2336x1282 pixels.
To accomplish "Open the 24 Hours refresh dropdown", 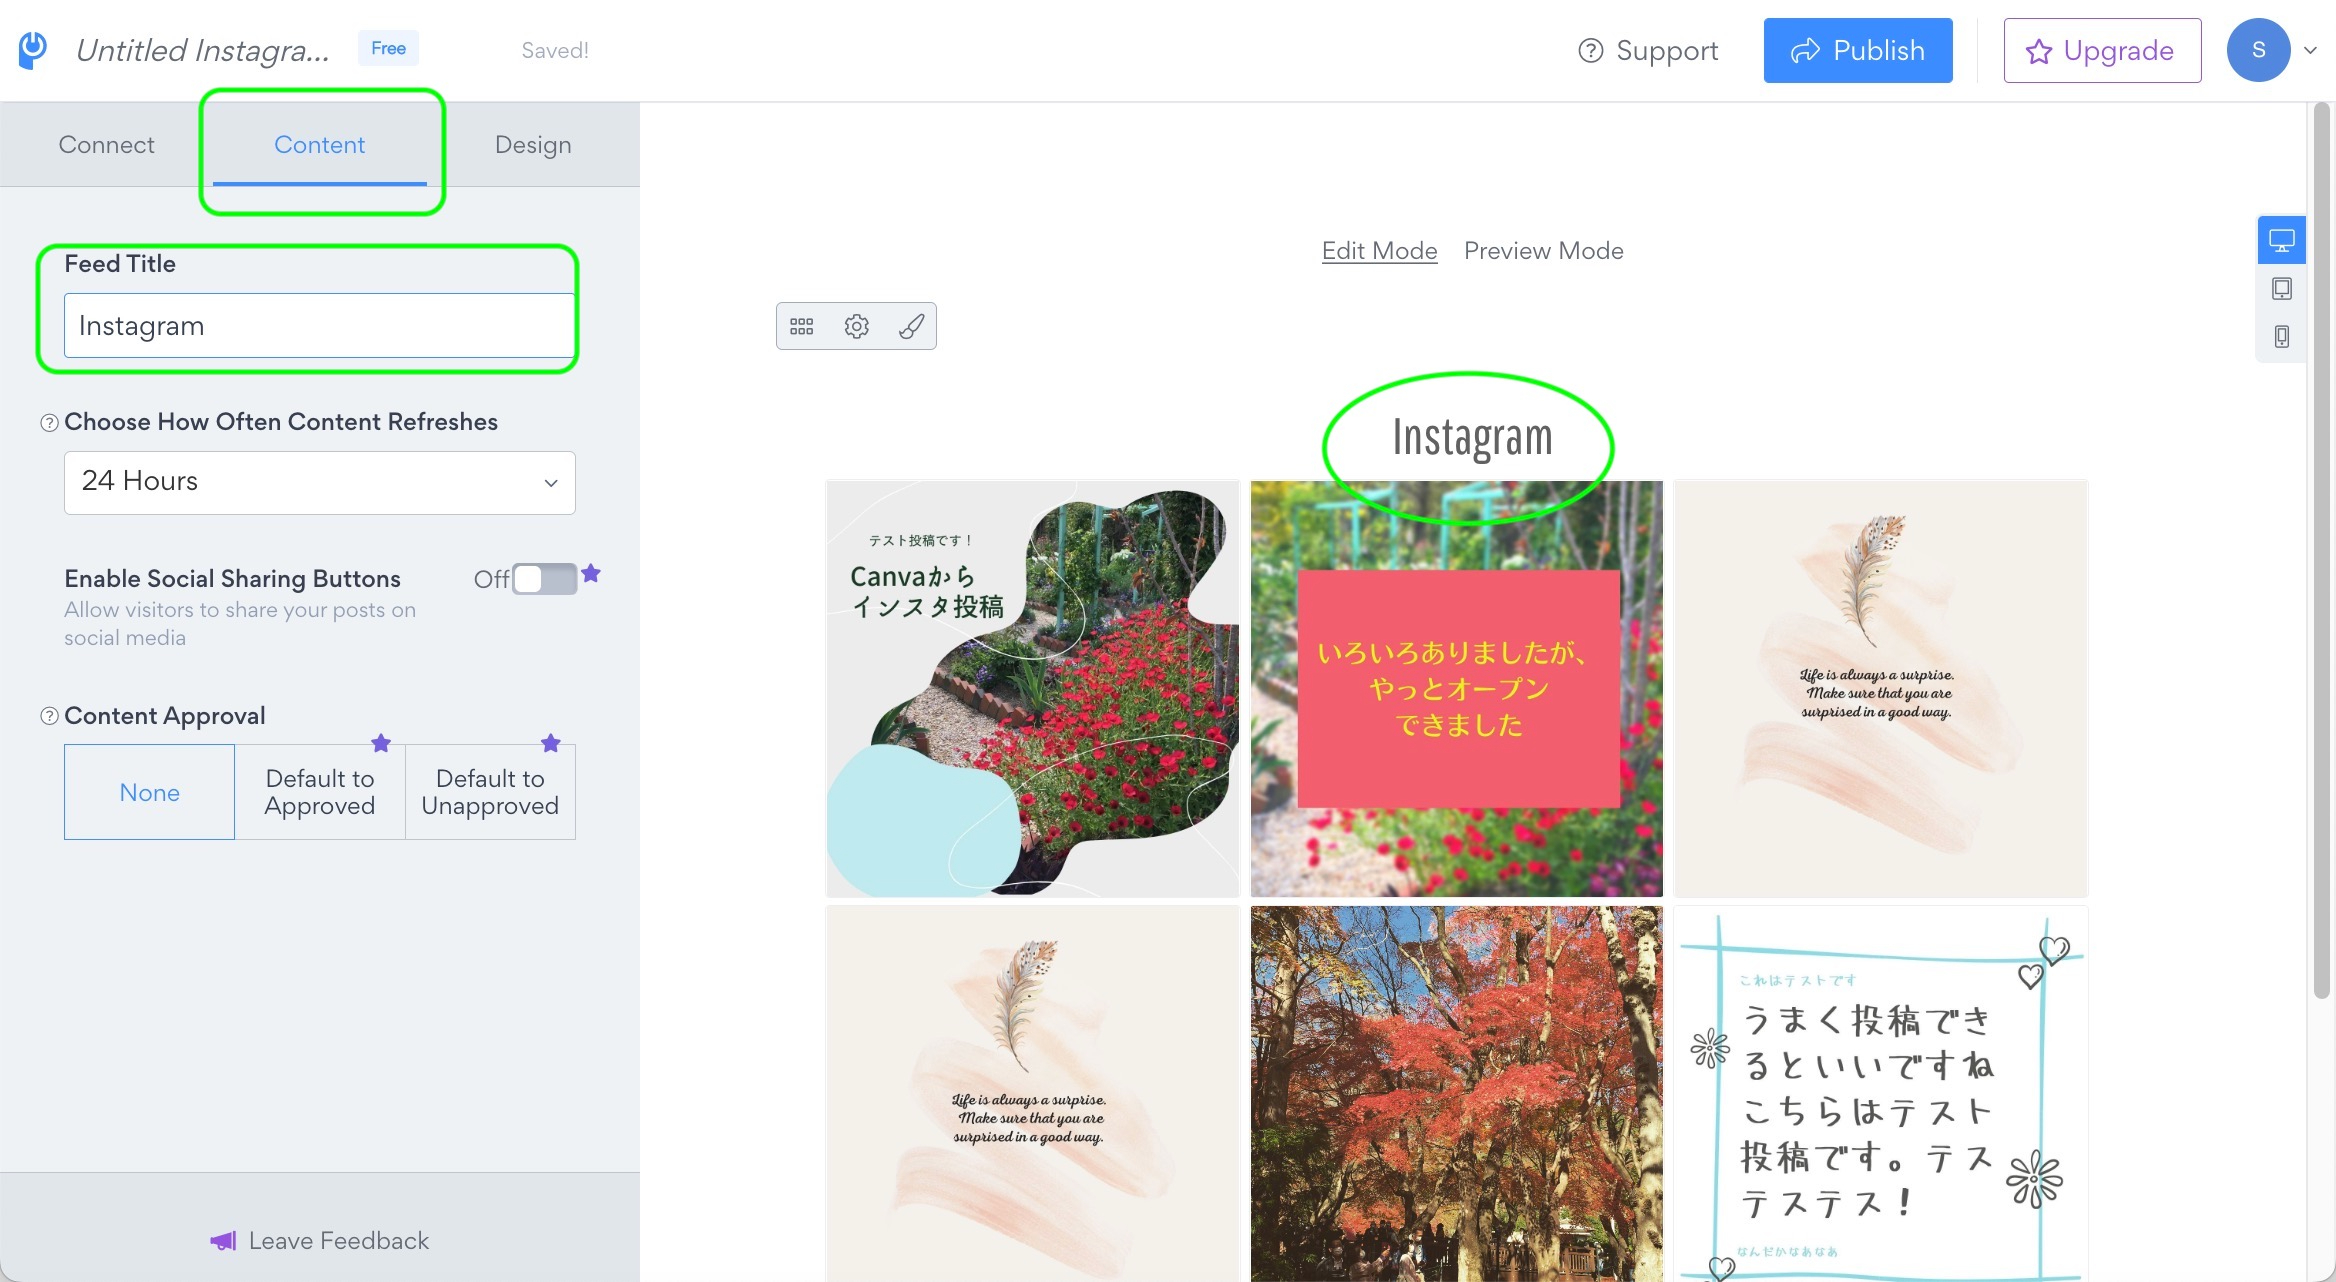I will 319,482.
